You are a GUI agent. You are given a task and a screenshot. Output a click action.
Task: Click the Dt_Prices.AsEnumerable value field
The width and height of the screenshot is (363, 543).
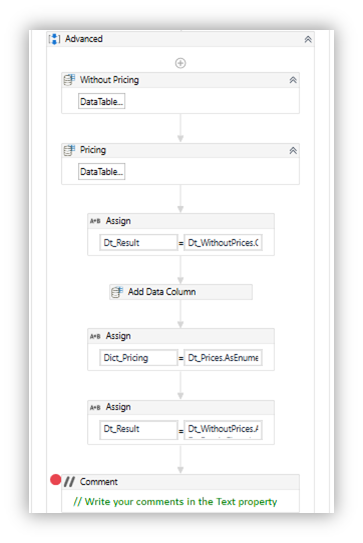(x=223, y=358)
